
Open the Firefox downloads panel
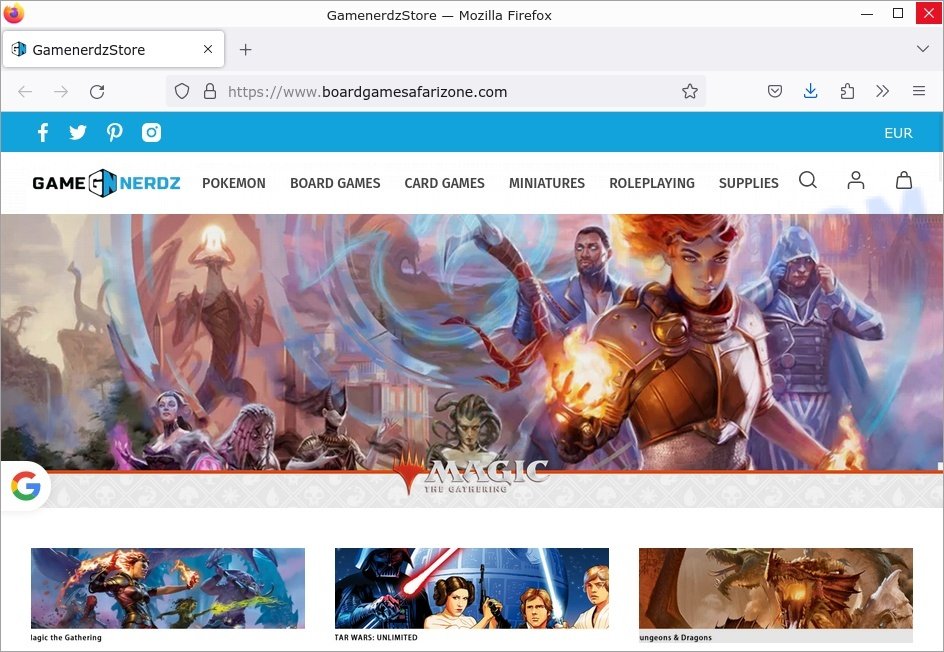coord(811,92)
